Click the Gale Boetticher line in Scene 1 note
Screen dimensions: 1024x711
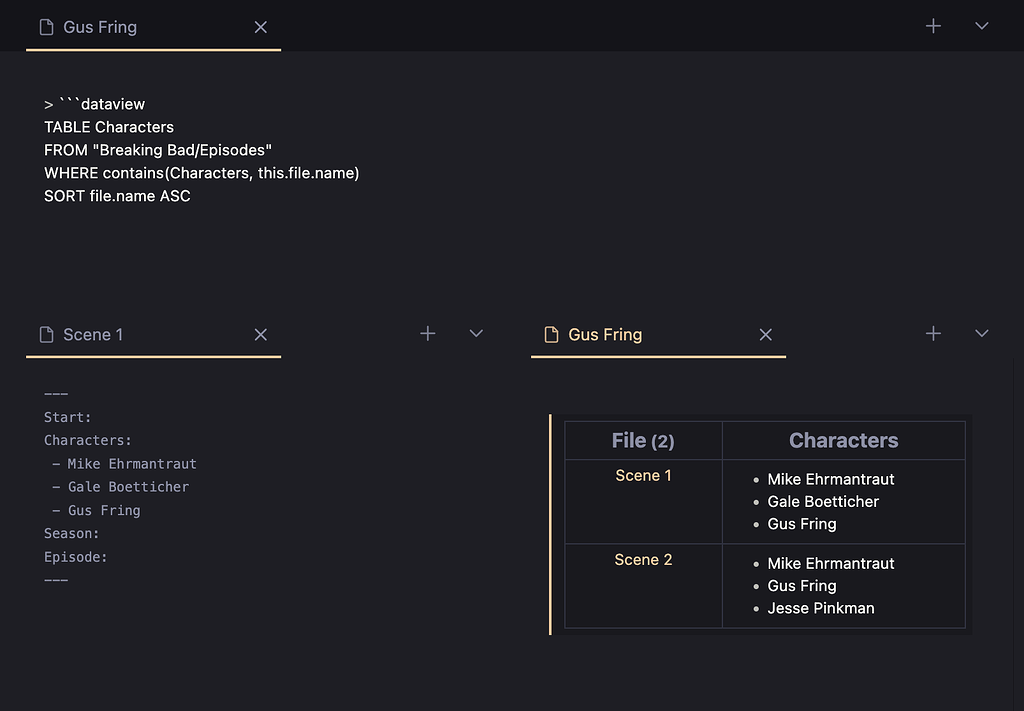(128, 487)
